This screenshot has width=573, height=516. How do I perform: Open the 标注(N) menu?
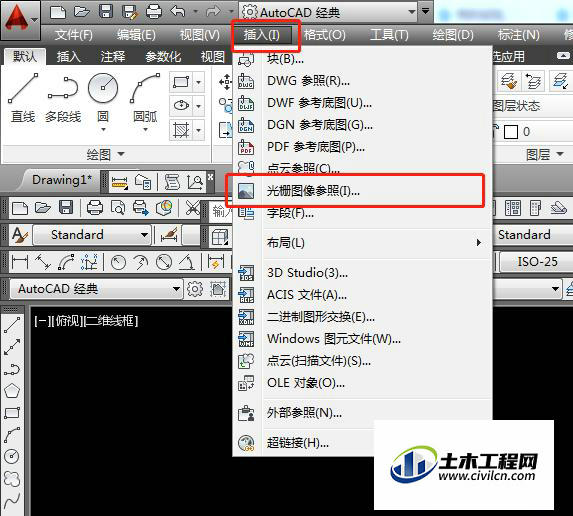pyautogui.click(x=519, y=35)
